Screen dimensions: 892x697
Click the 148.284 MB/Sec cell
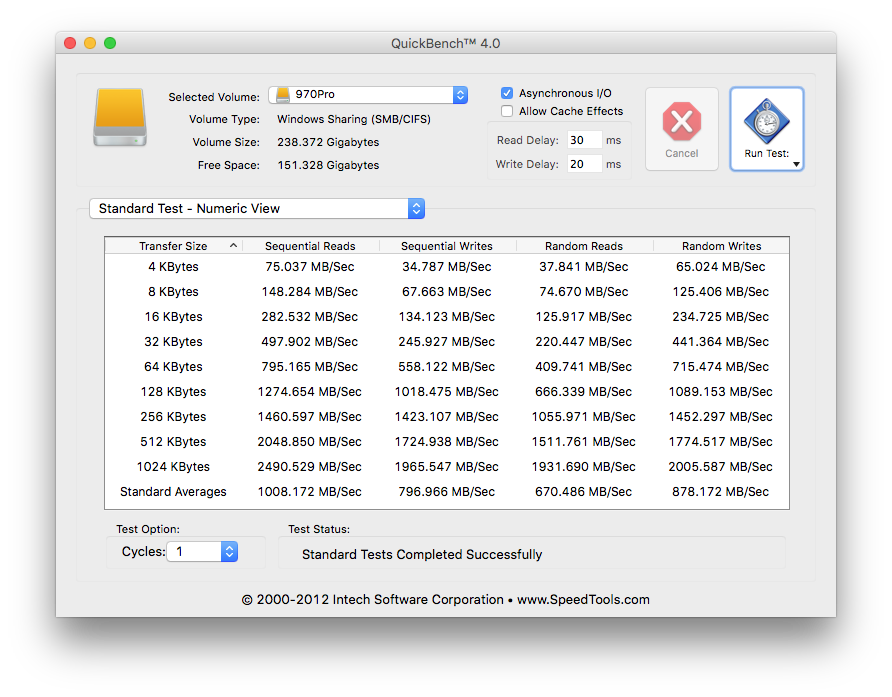pyautogui.click(x=310, y=291)
